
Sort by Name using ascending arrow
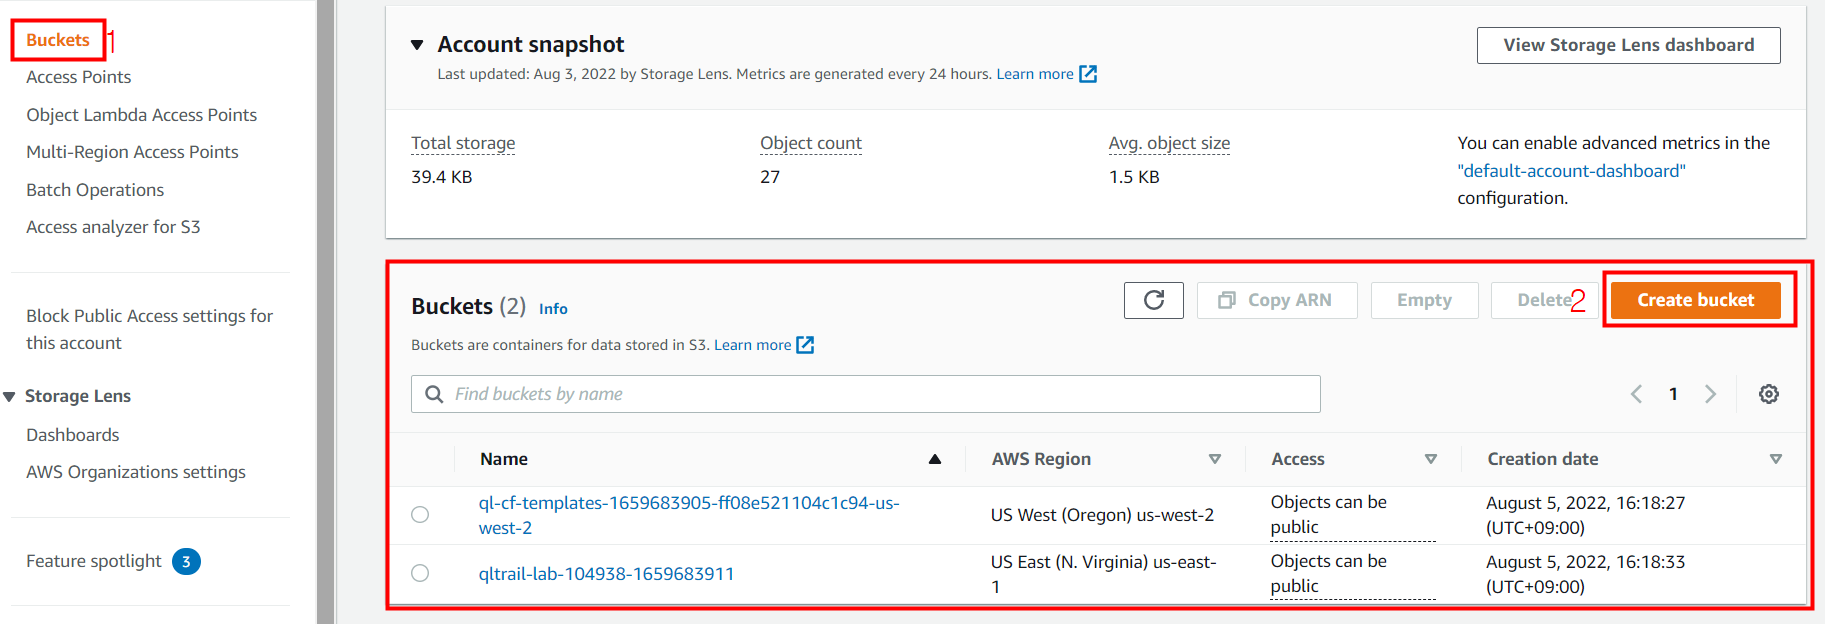(935, 459)
